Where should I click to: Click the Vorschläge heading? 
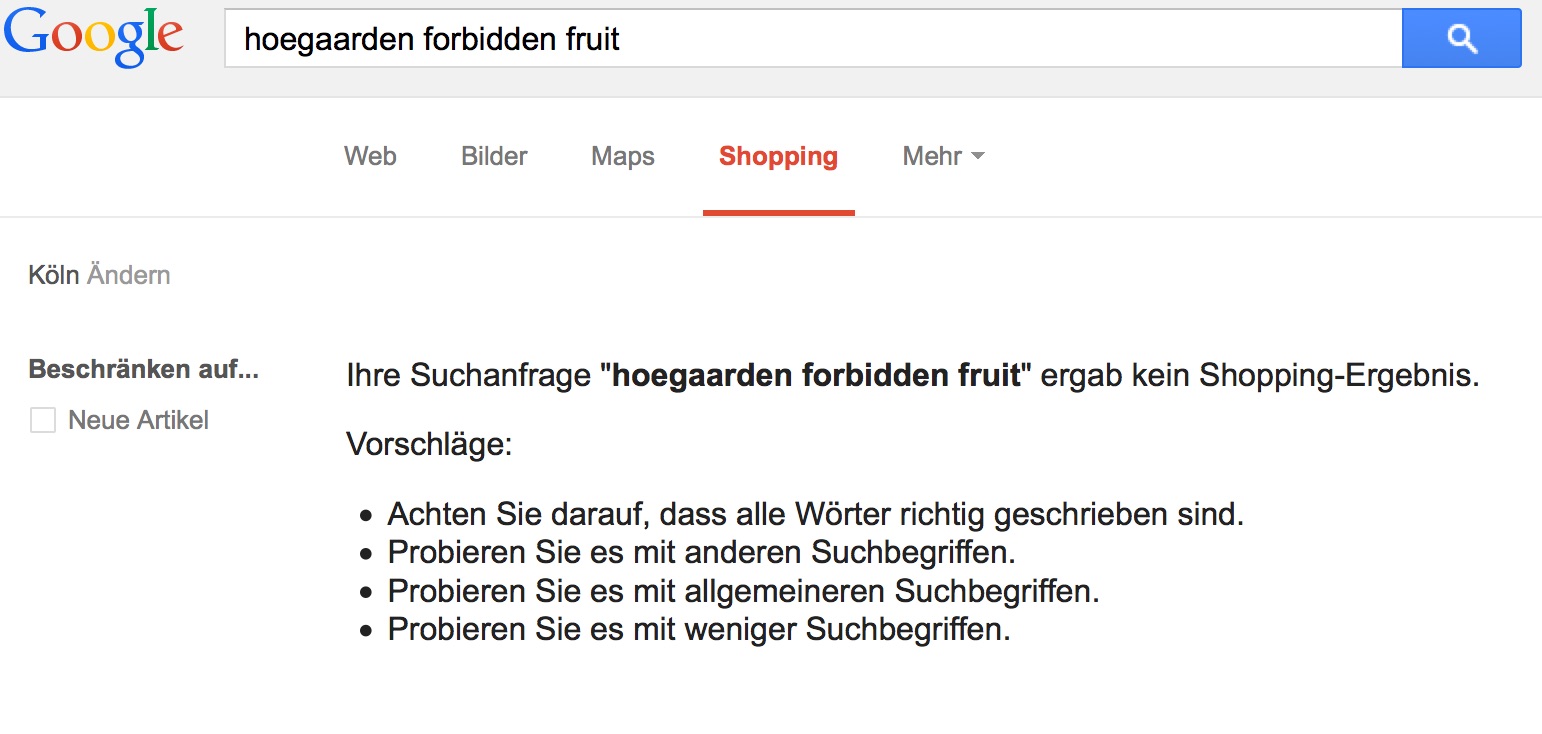click(429, 444)
